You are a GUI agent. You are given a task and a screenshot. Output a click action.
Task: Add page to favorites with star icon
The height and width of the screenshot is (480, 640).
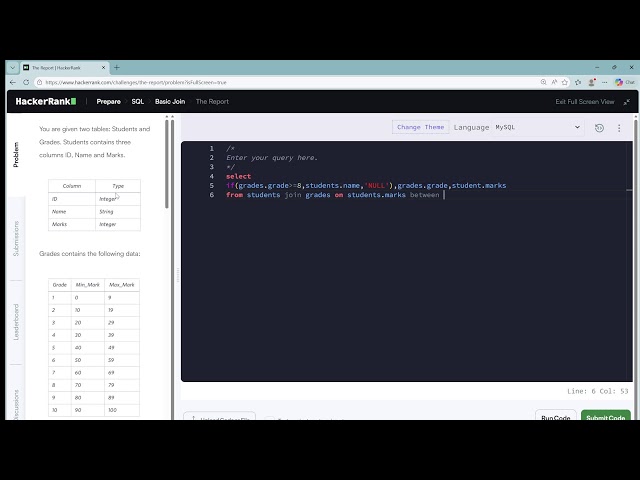pos(565,82)
